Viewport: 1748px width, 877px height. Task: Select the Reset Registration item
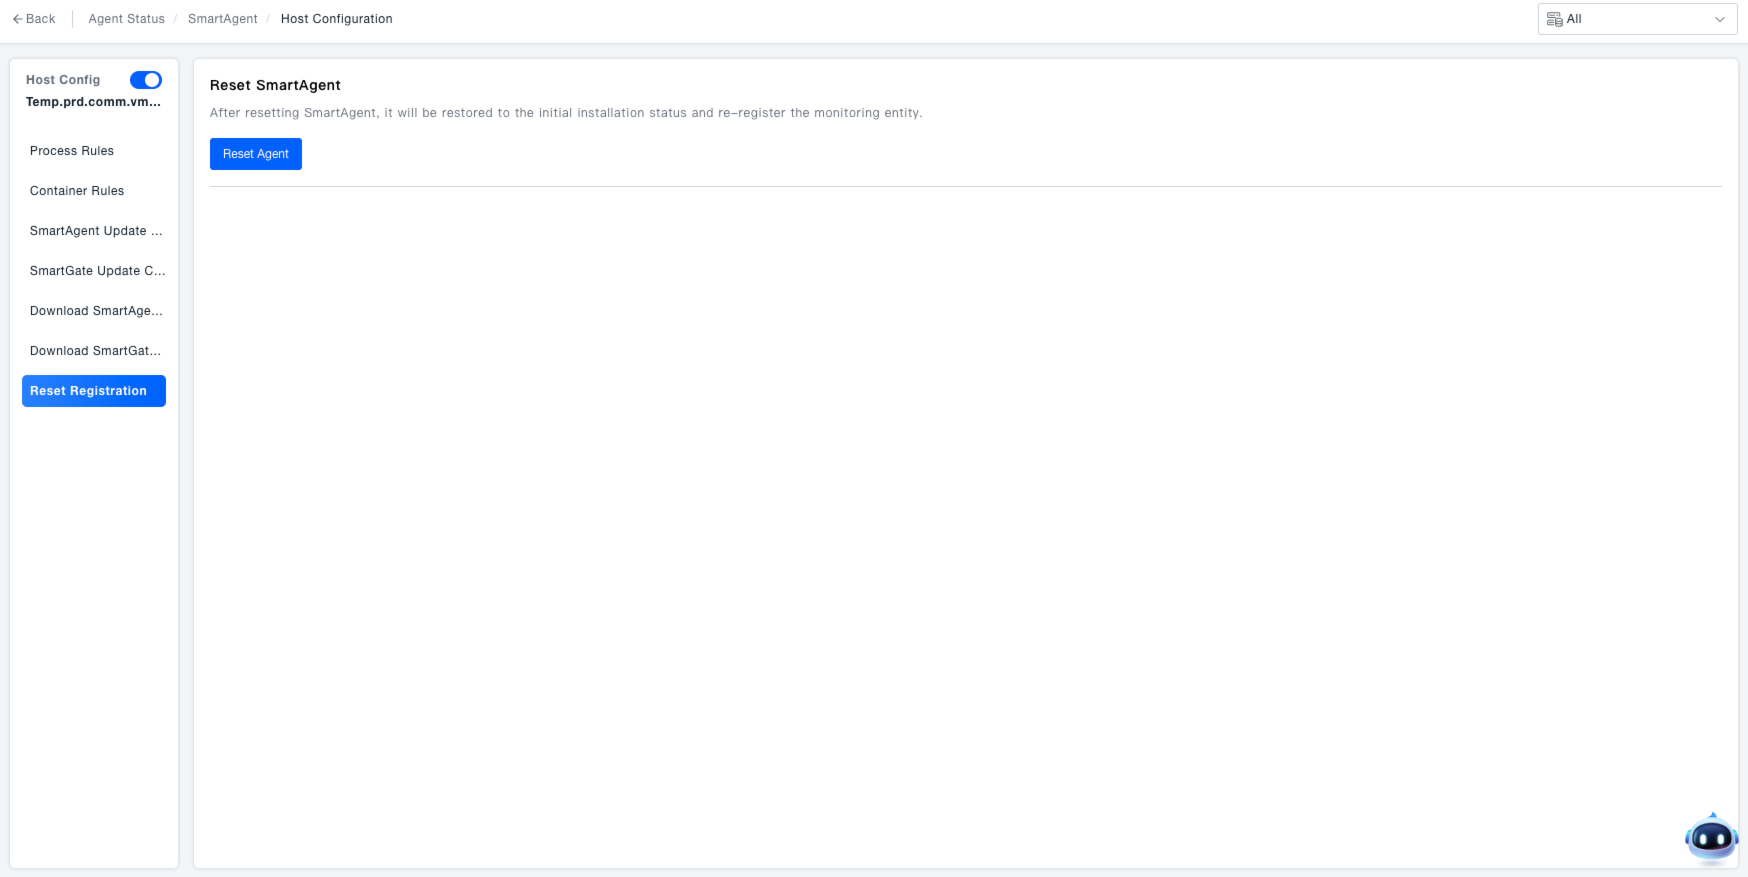[93, 391]
